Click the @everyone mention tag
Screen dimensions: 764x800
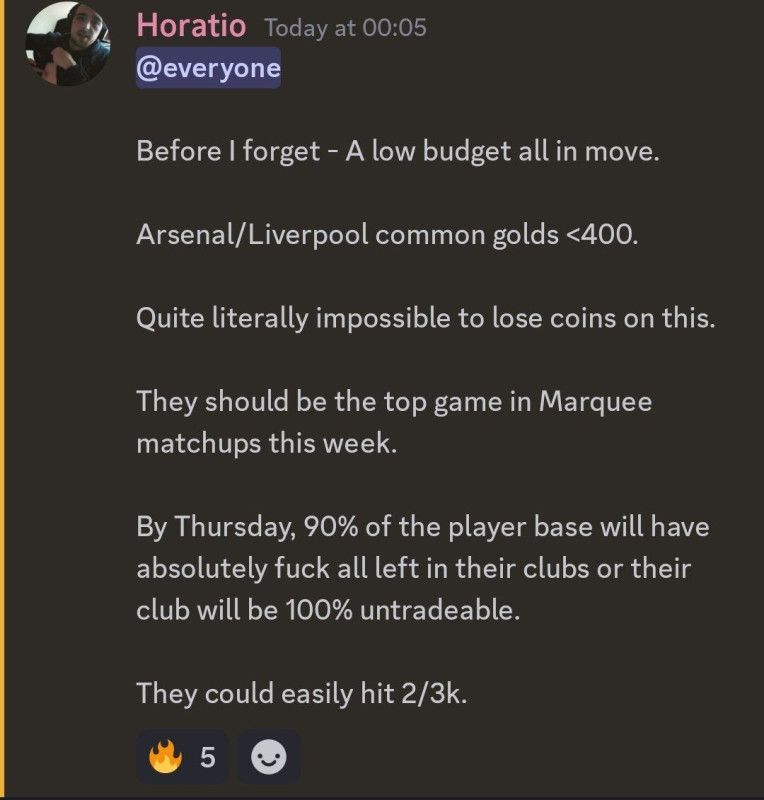point(208,68)
